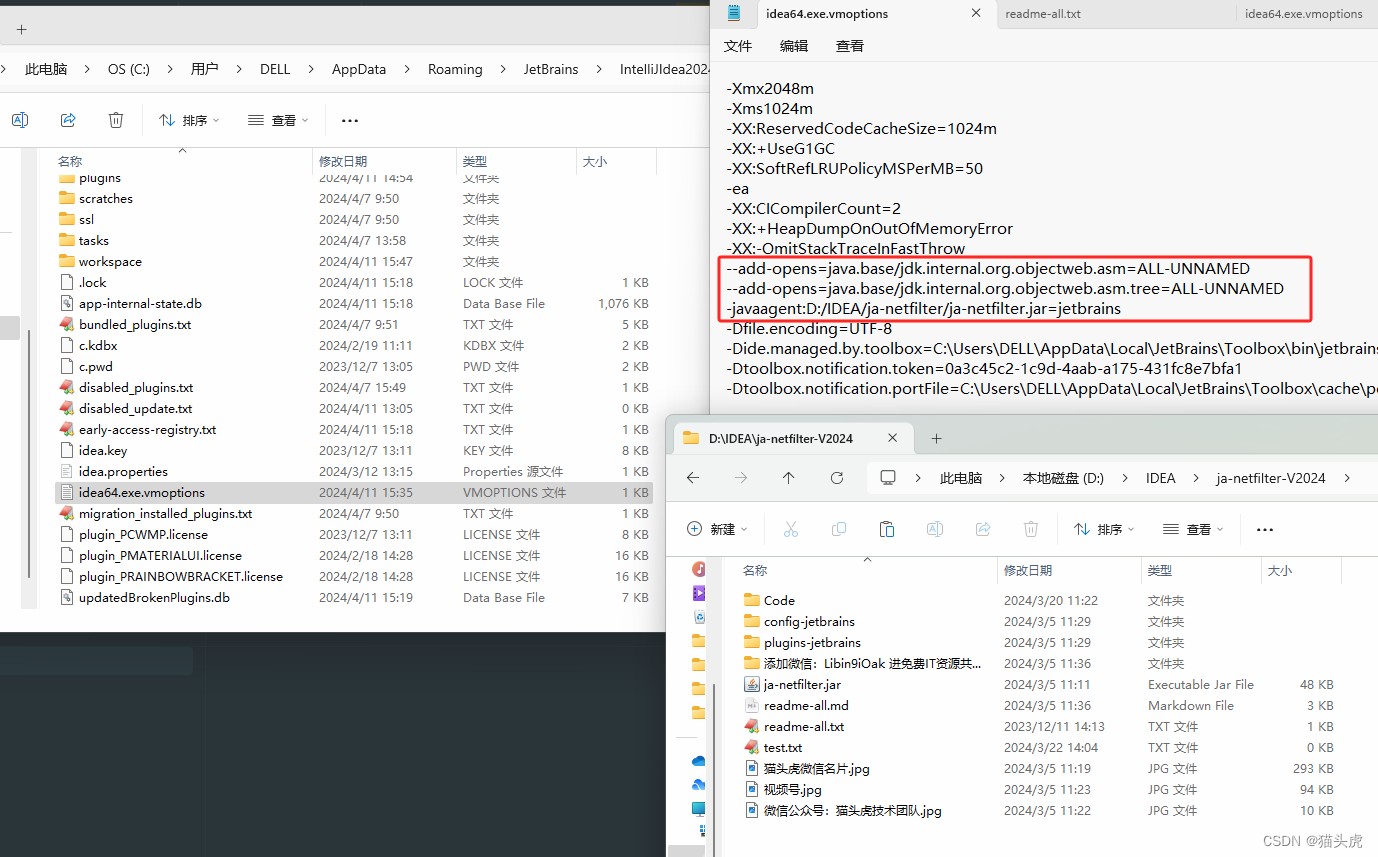Viewport: 1378px width, 857px height.
Task: Click the Share icon in AppData Explorer toolbar
Action: tap(68, 120)
